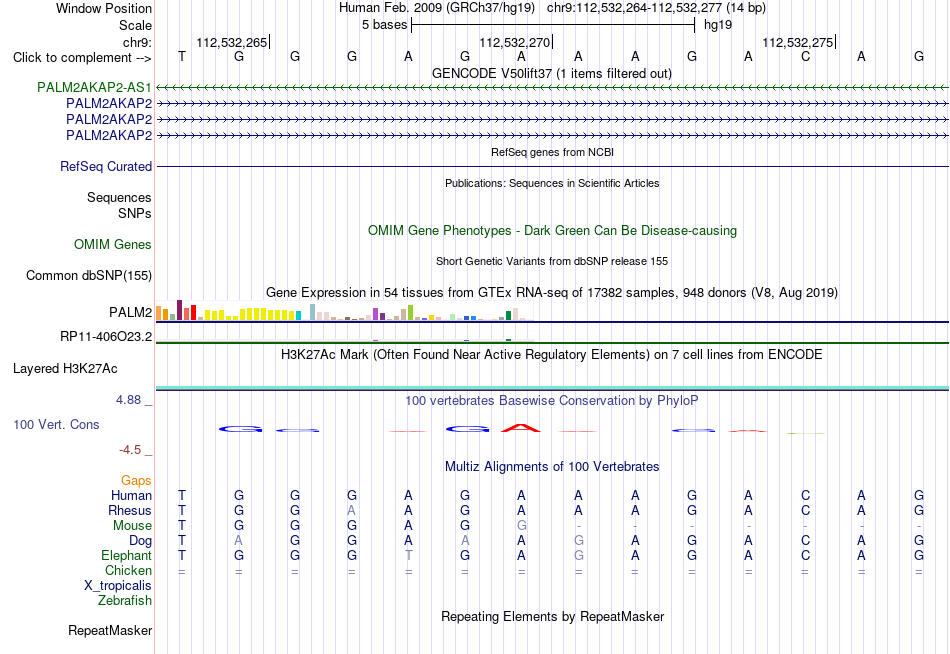
Task: Click the PALM2 GTEx tissue bar chart
Action: pos(344,311)
